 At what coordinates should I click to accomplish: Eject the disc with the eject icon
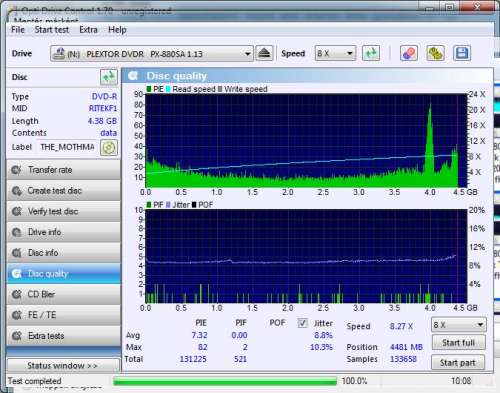[264, 53]
